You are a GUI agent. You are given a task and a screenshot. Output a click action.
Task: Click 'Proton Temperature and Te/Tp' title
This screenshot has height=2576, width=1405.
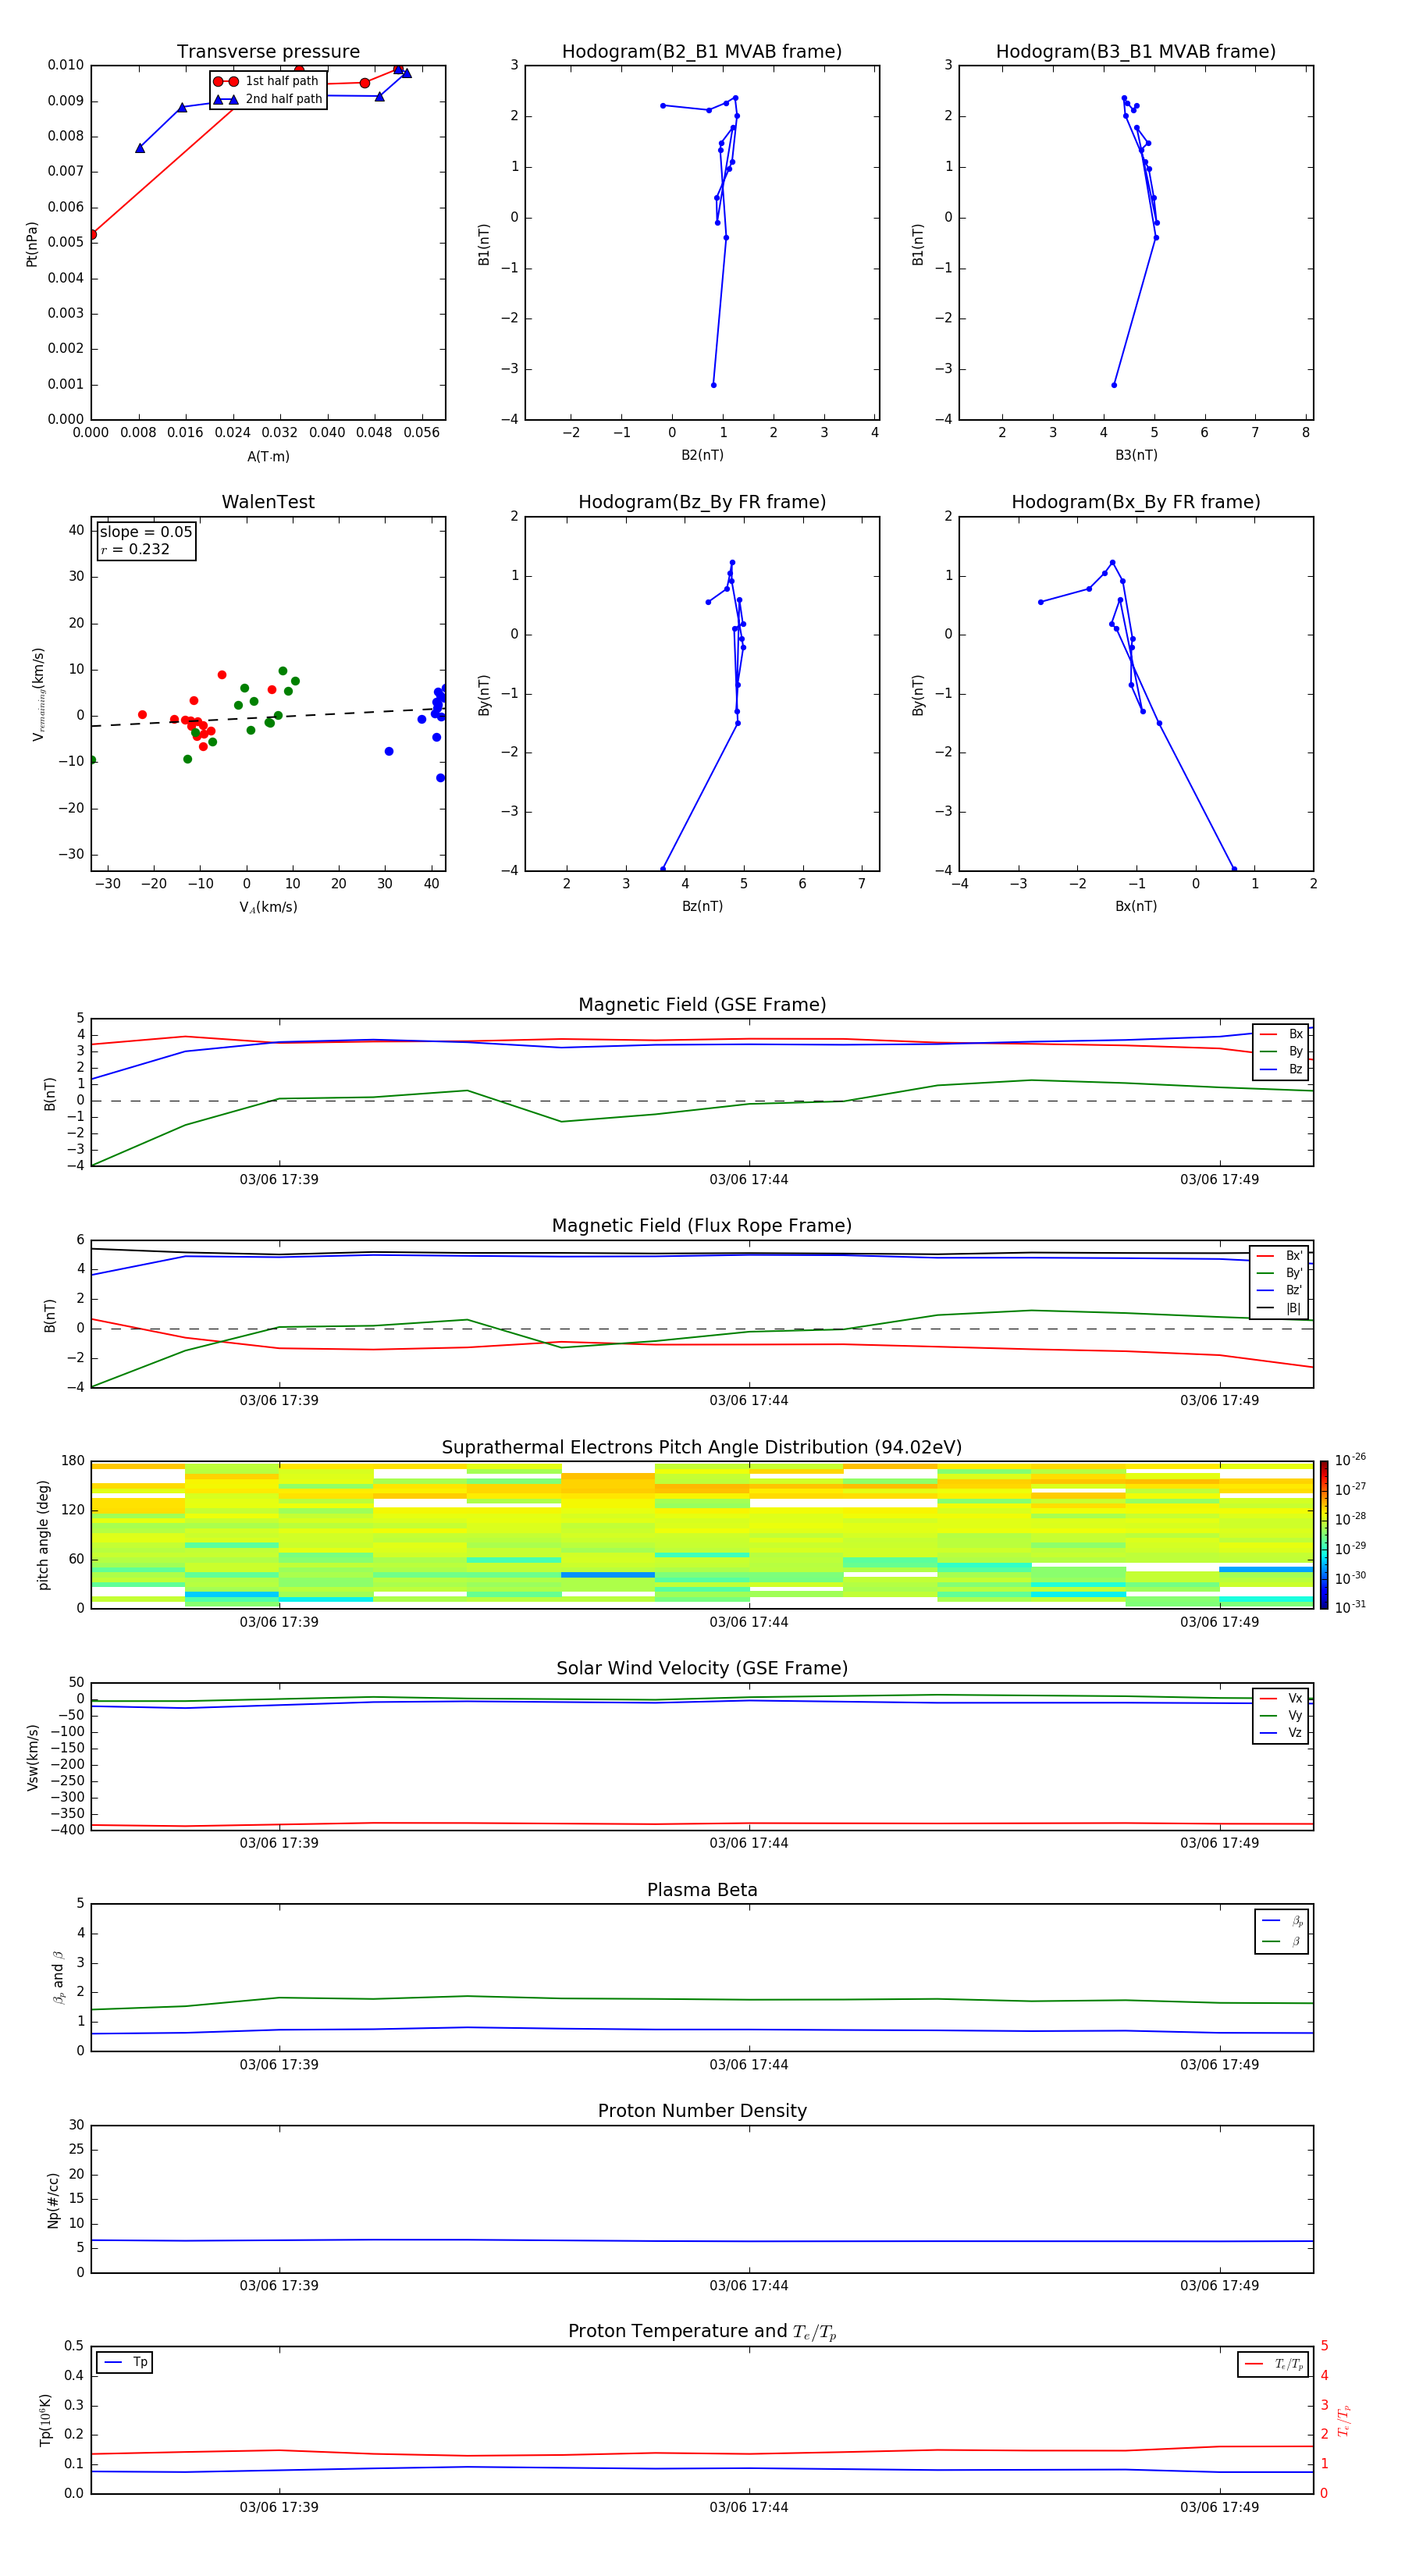702,2331
